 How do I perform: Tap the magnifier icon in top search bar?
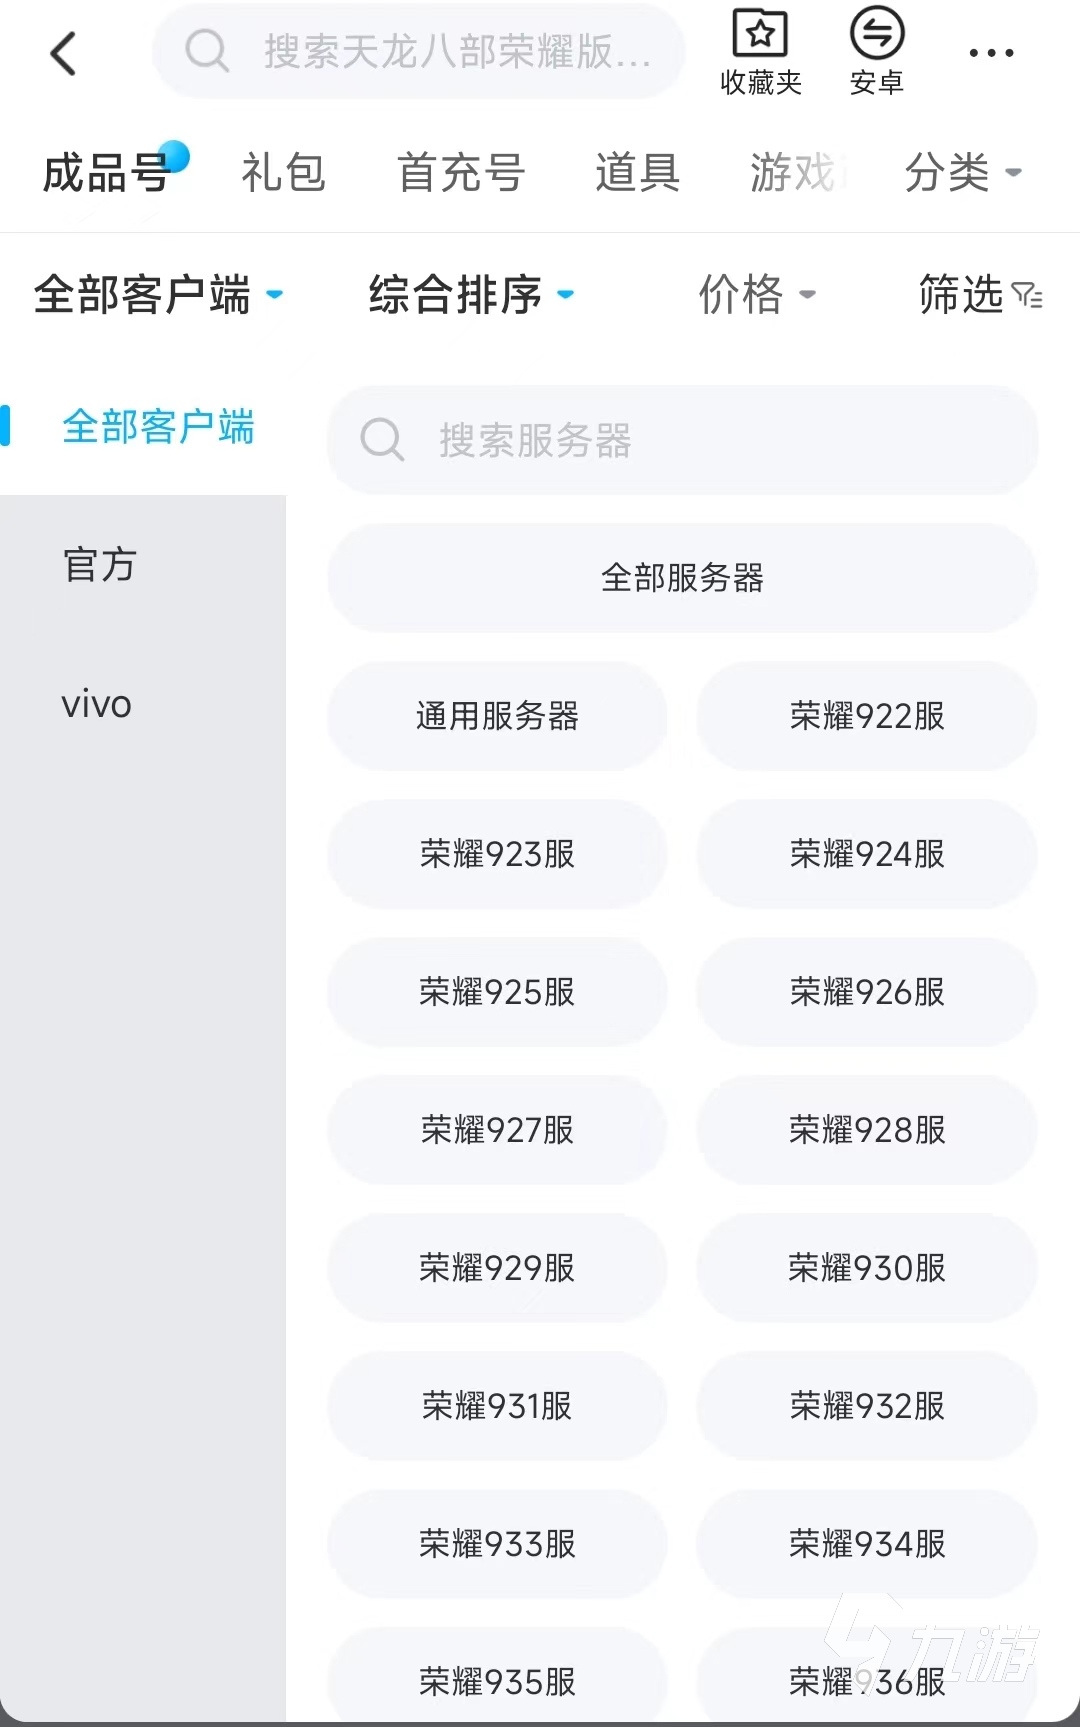[x=207, y=50]
